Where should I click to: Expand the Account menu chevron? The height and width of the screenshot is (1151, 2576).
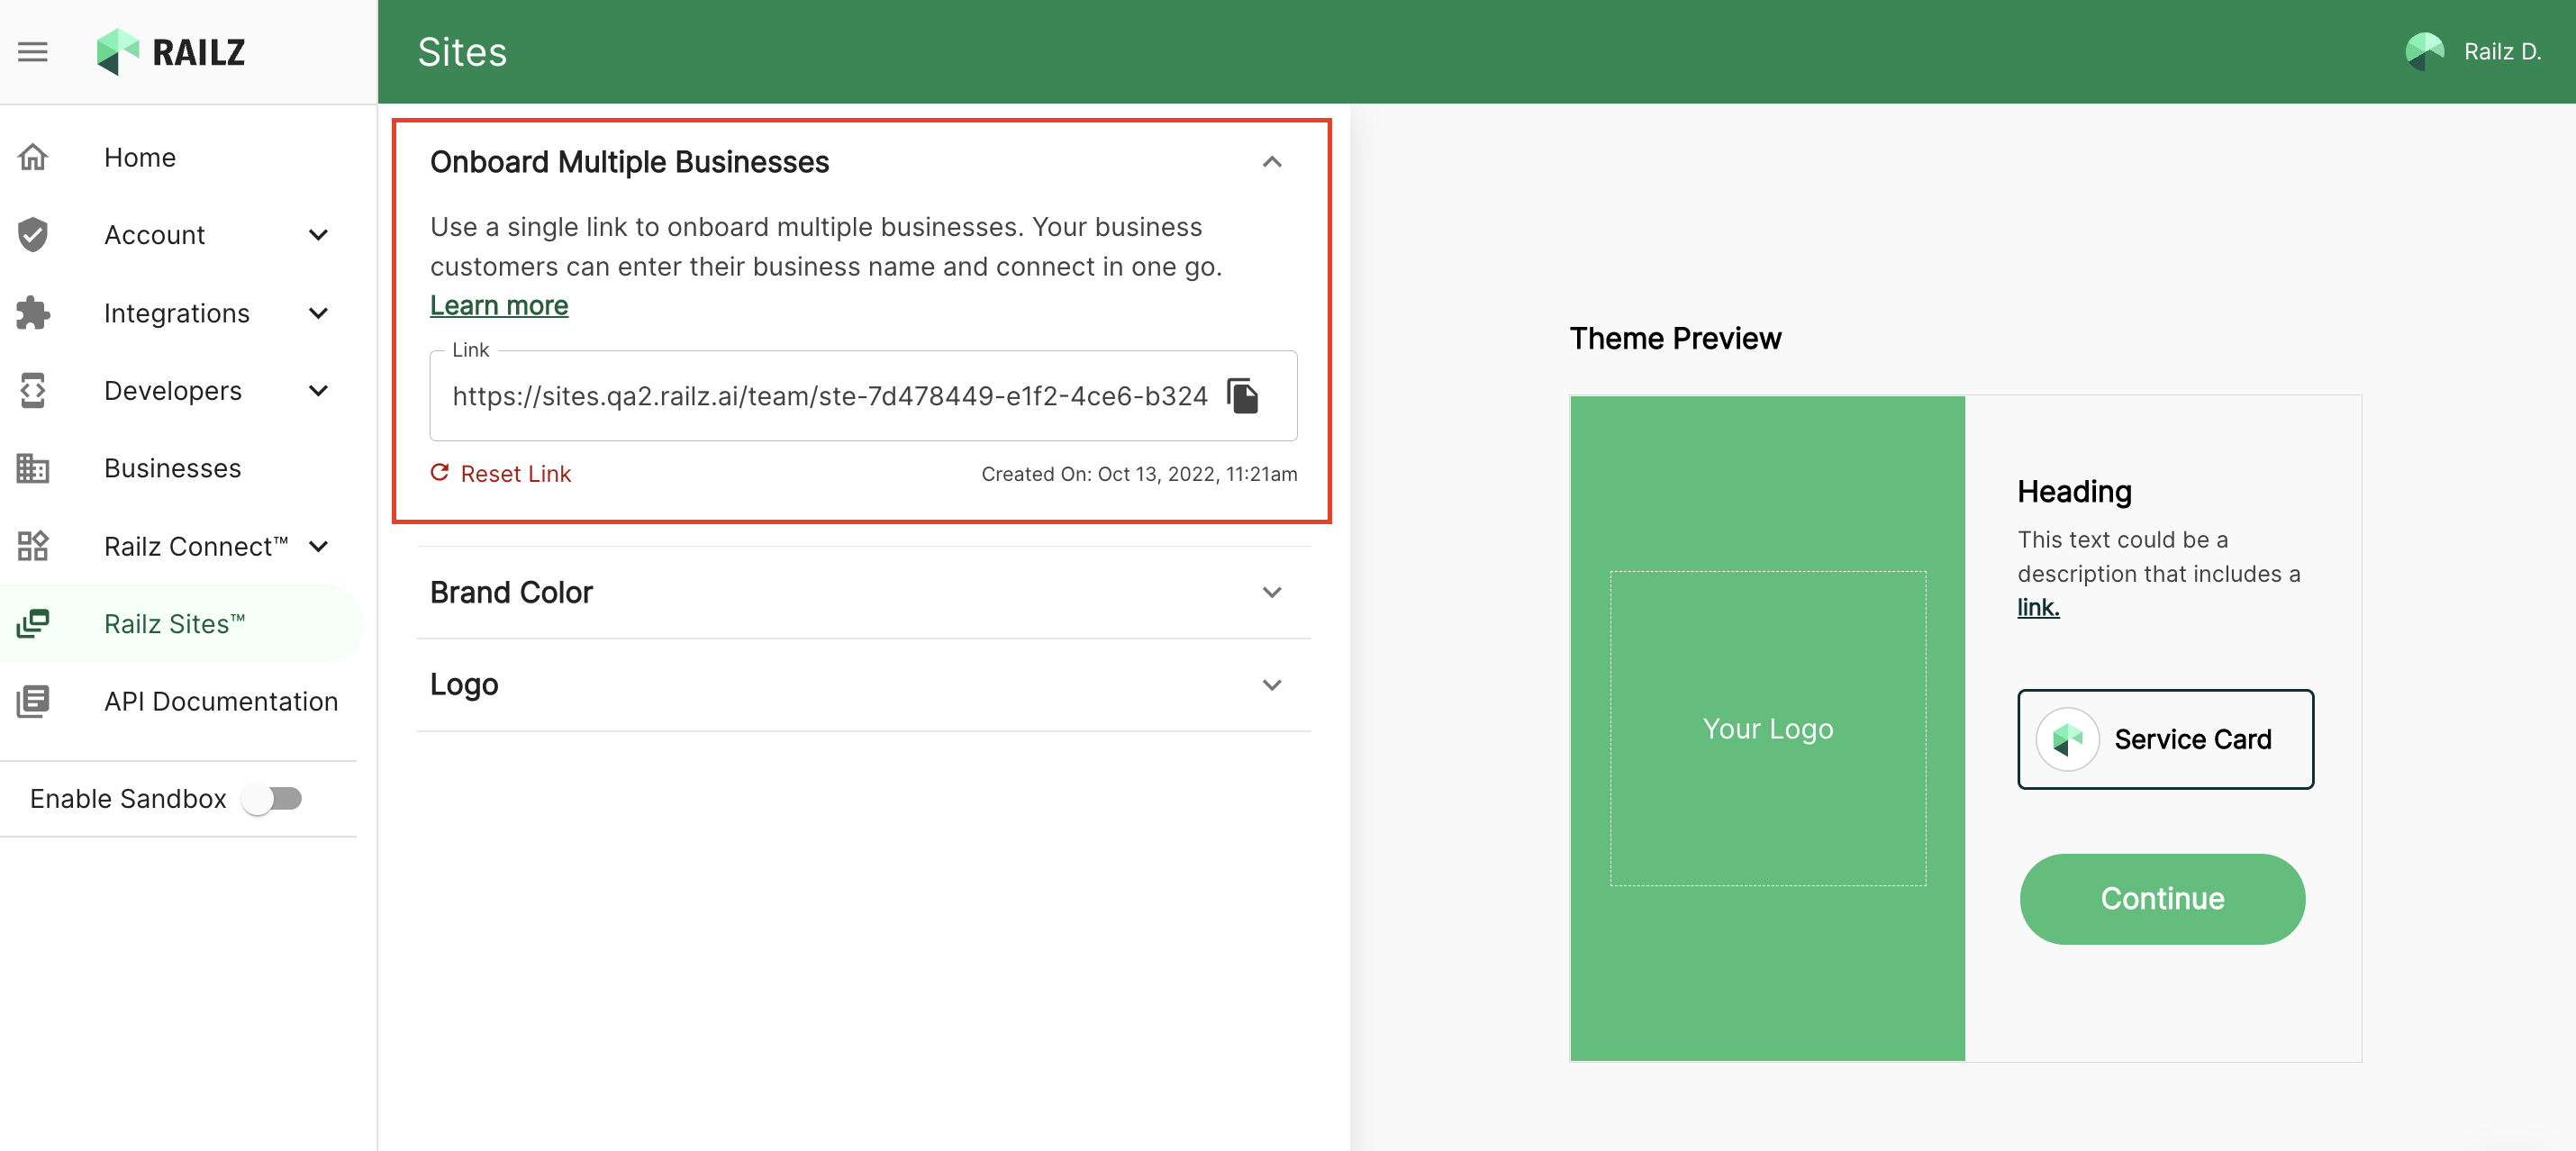point(318,235)
